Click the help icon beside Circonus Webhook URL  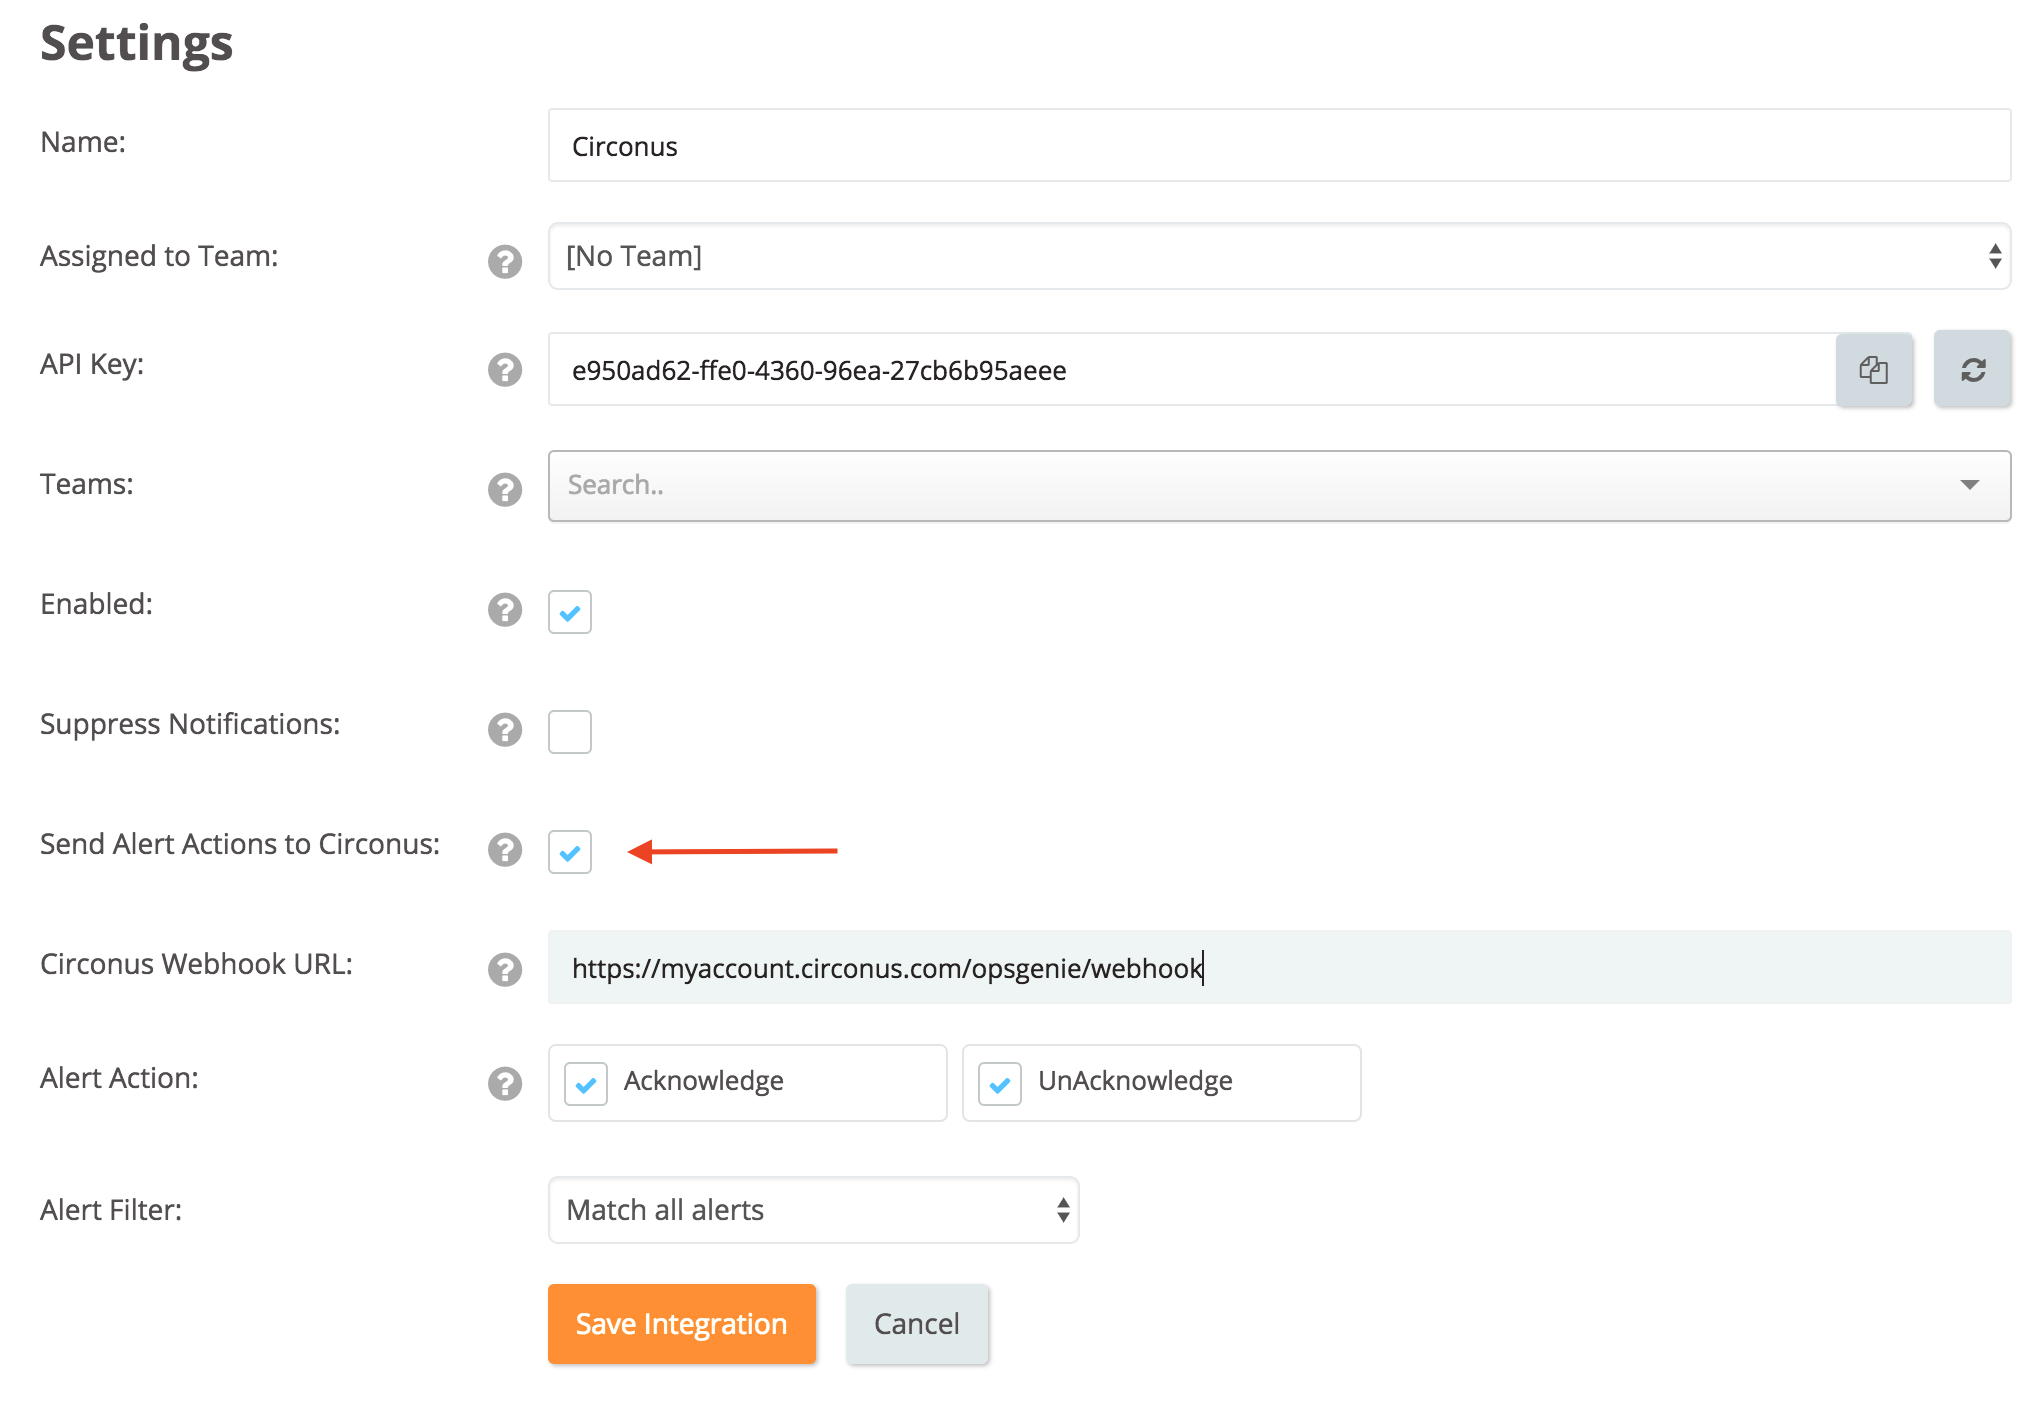pyautogui.click(x=505, y=969)
